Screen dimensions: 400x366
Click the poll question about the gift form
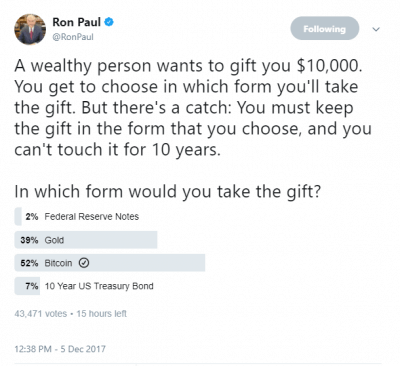[x=168, y=192]
